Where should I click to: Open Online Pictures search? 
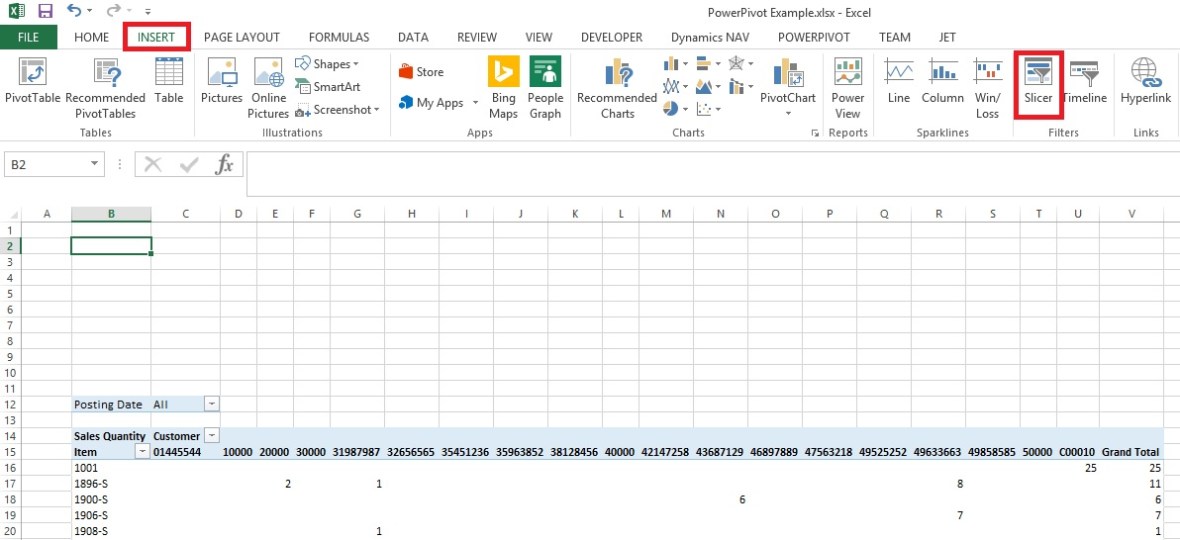point(269,88)
